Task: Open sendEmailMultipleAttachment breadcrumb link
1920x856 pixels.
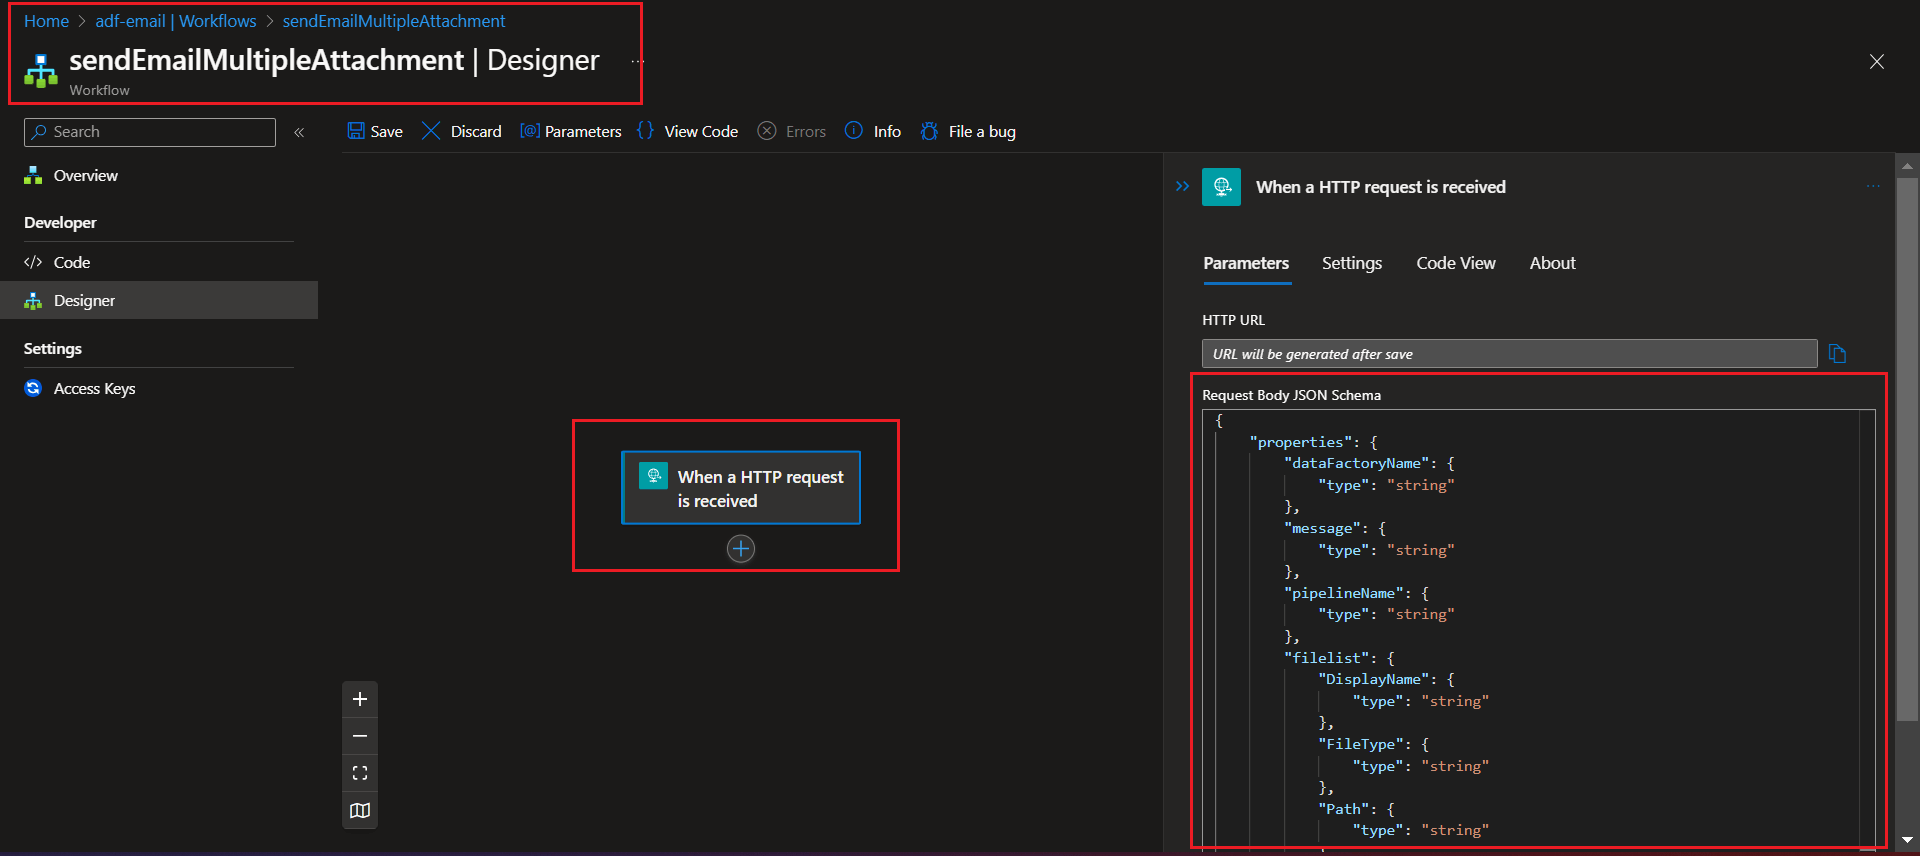Action: pos(394,21)
